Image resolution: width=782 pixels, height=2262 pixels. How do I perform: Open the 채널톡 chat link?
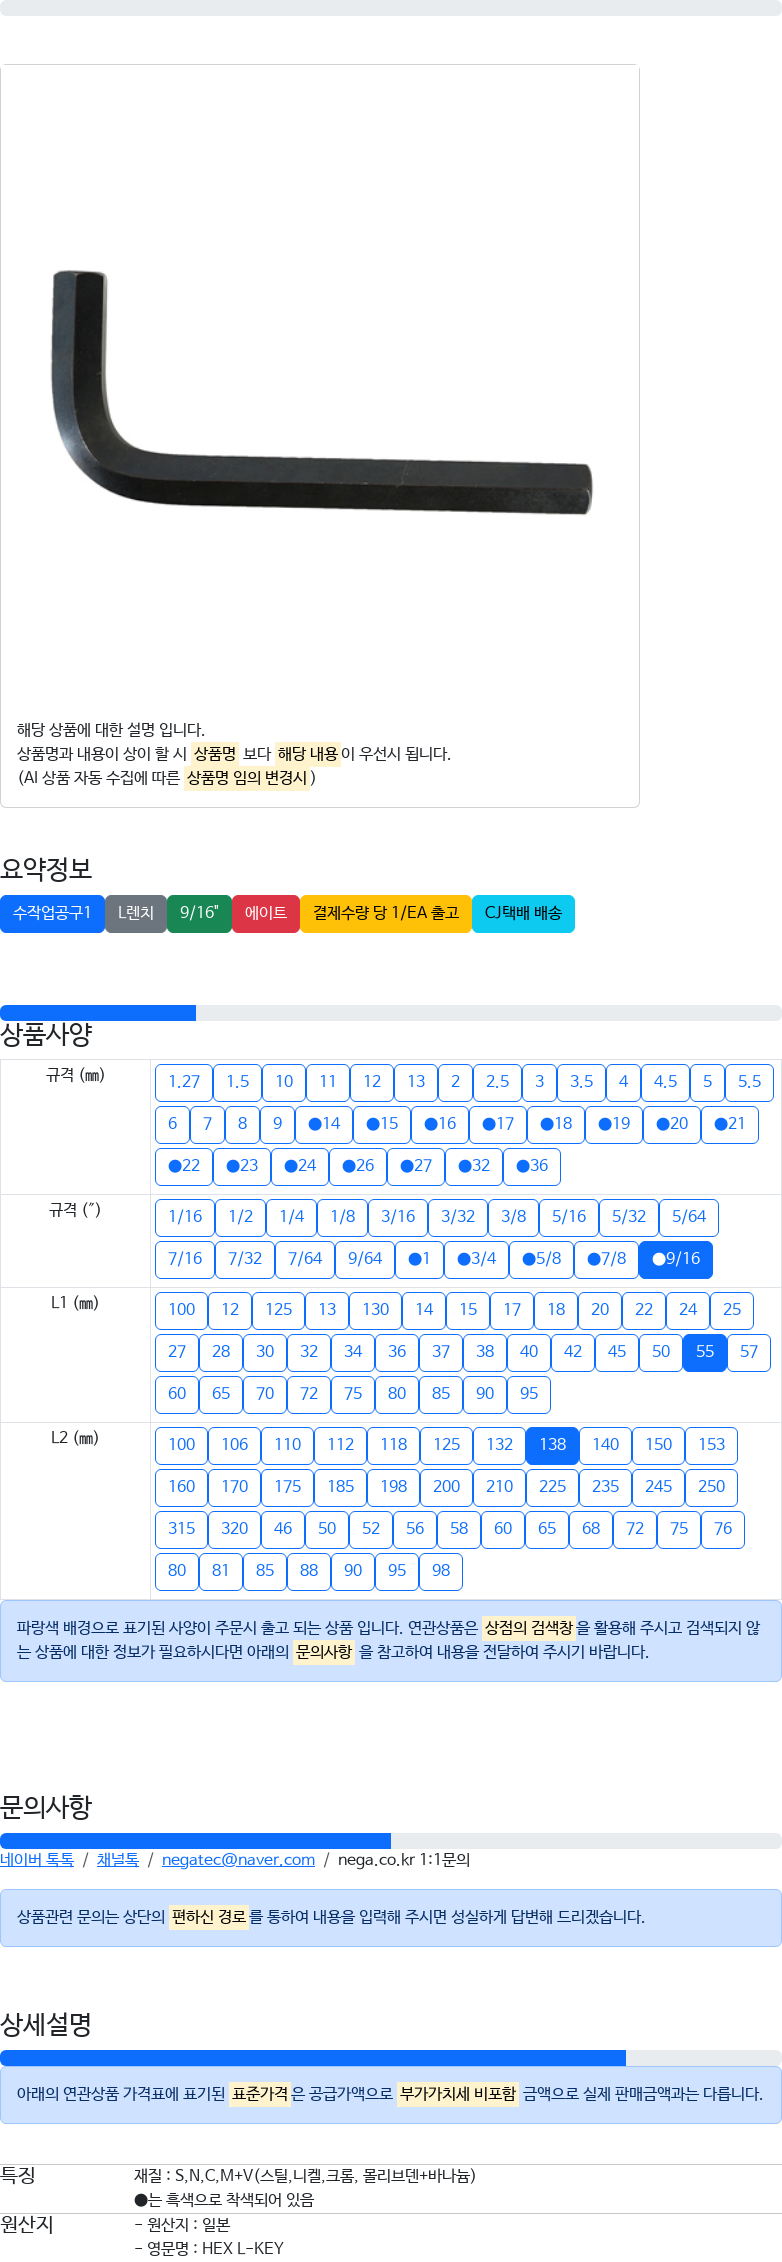tap(118, 1860)
